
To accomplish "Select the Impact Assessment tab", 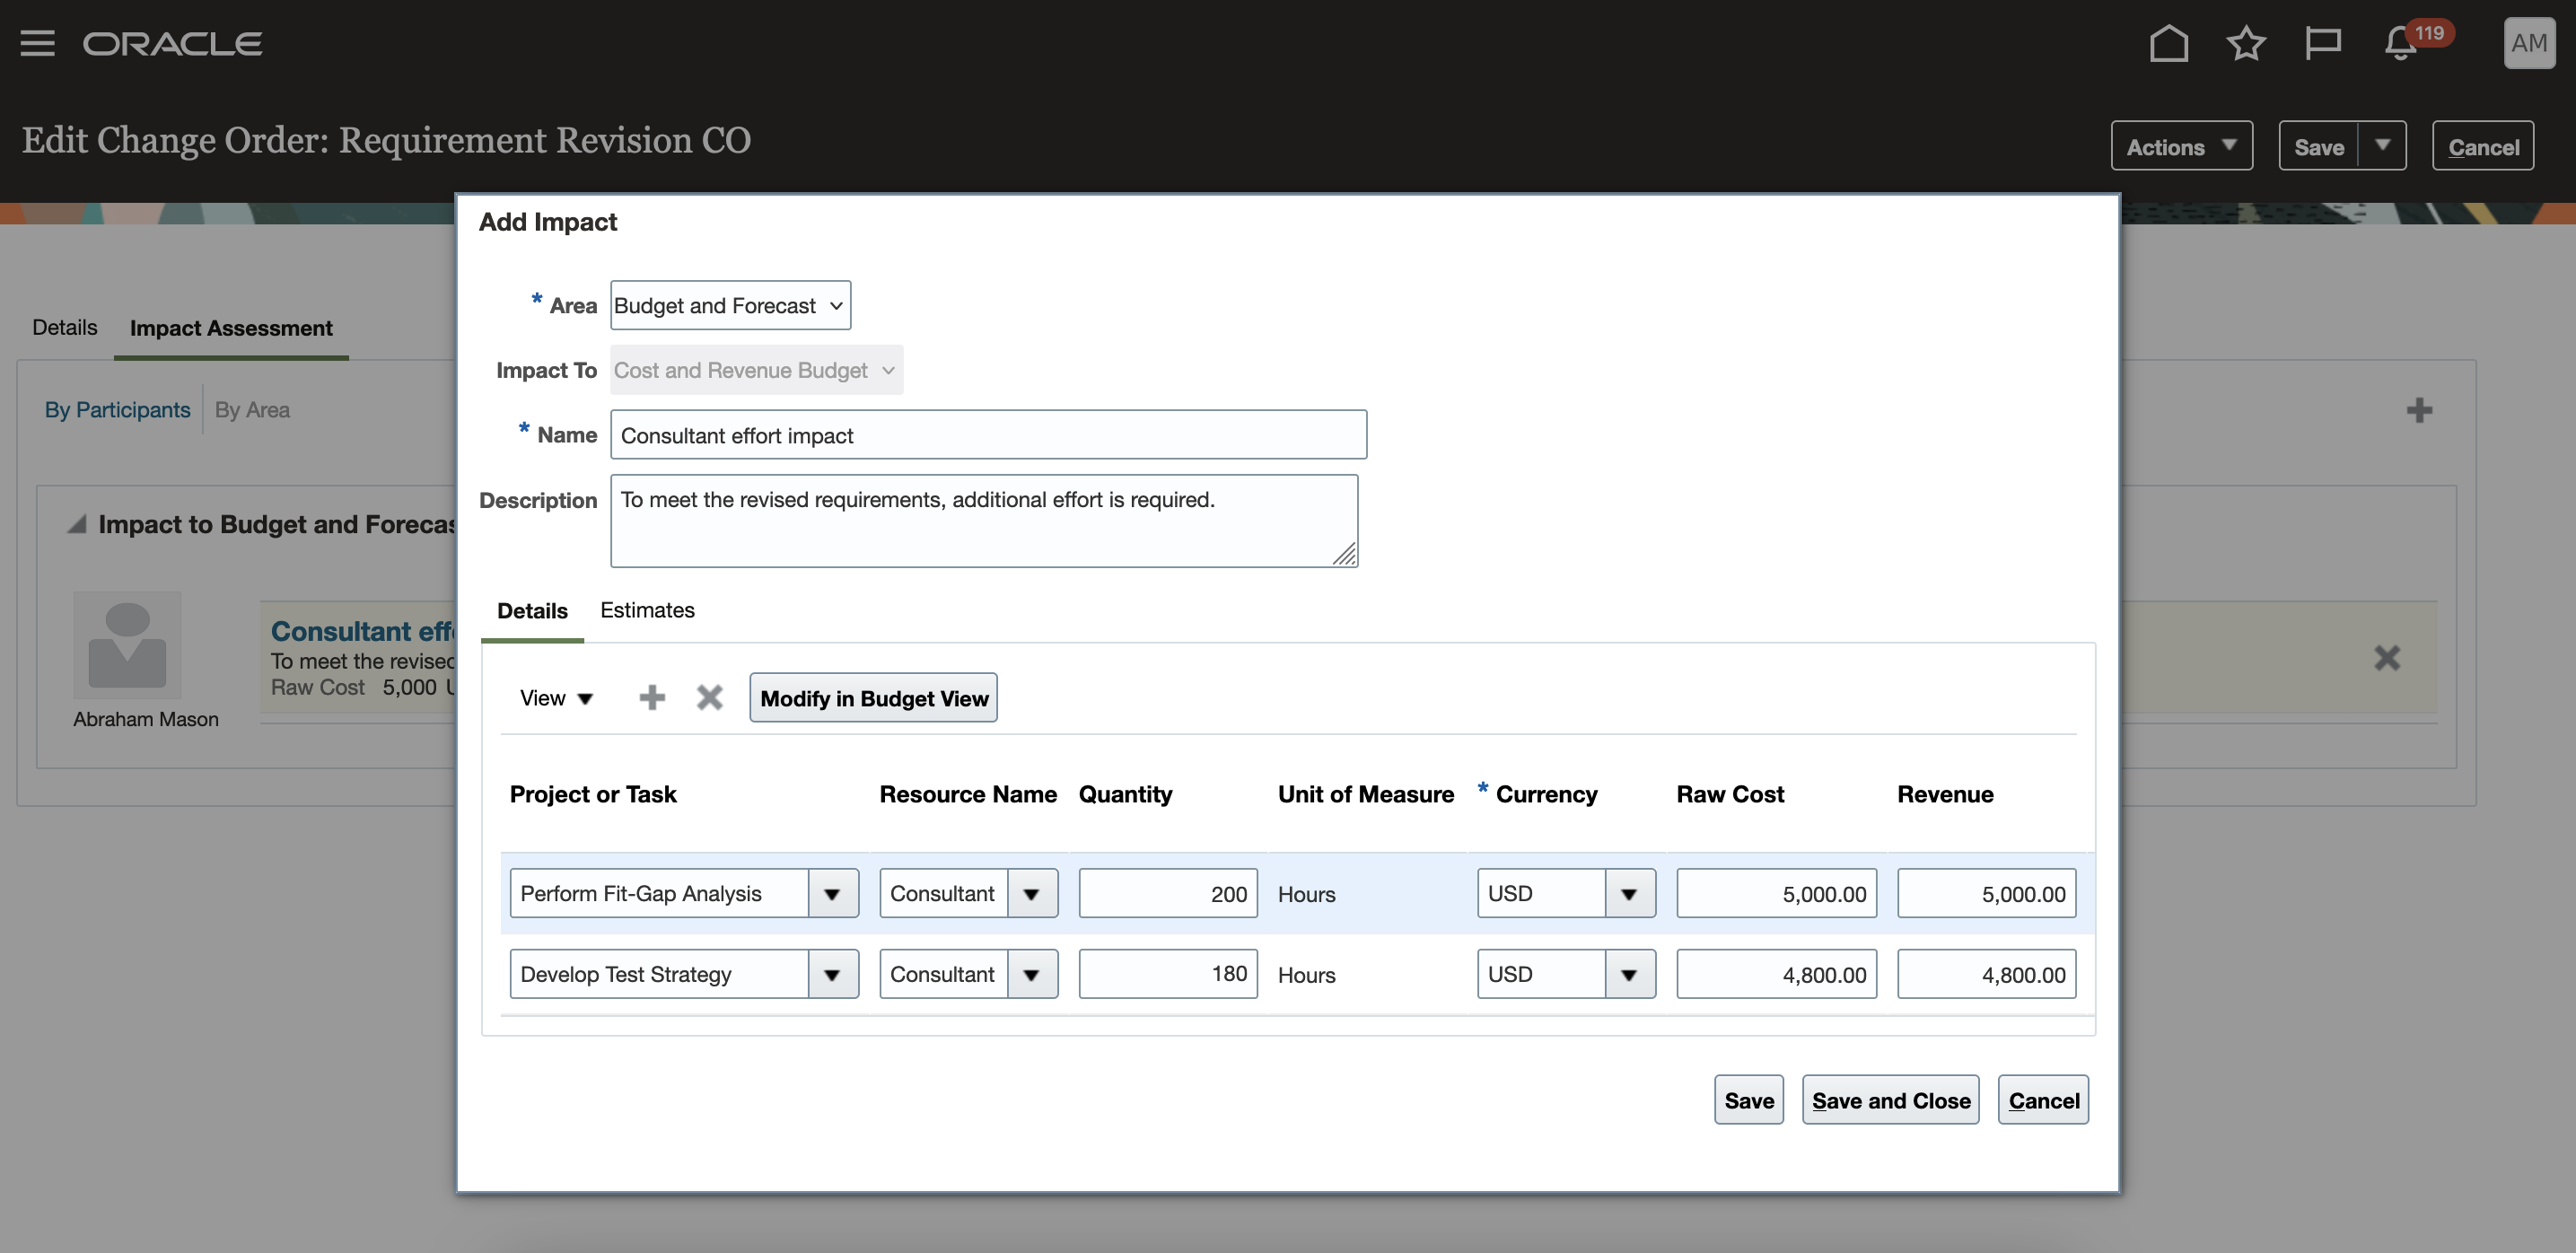I will tap(231, 328).
